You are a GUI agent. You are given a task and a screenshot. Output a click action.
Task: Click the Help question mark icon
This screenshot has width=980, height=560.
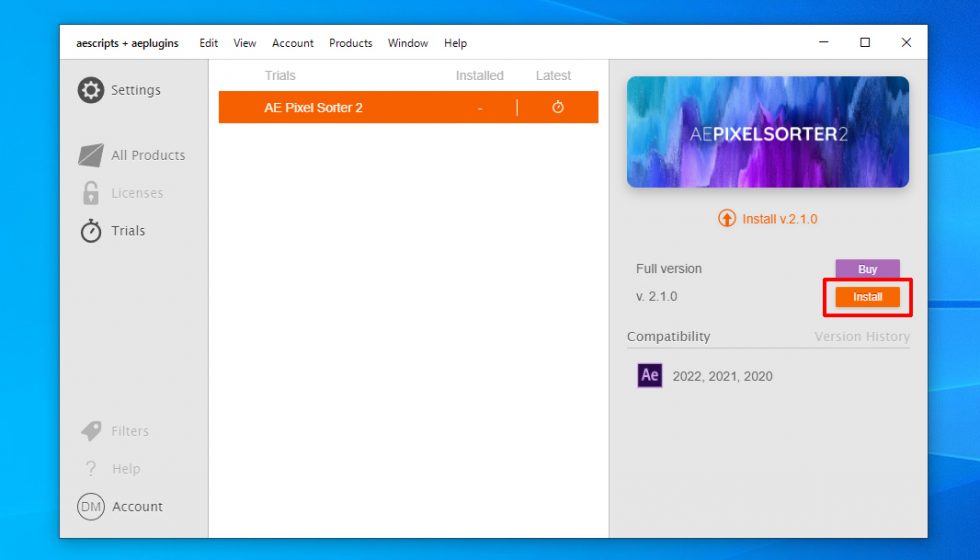pyautogui.click(x=91, y=469)
